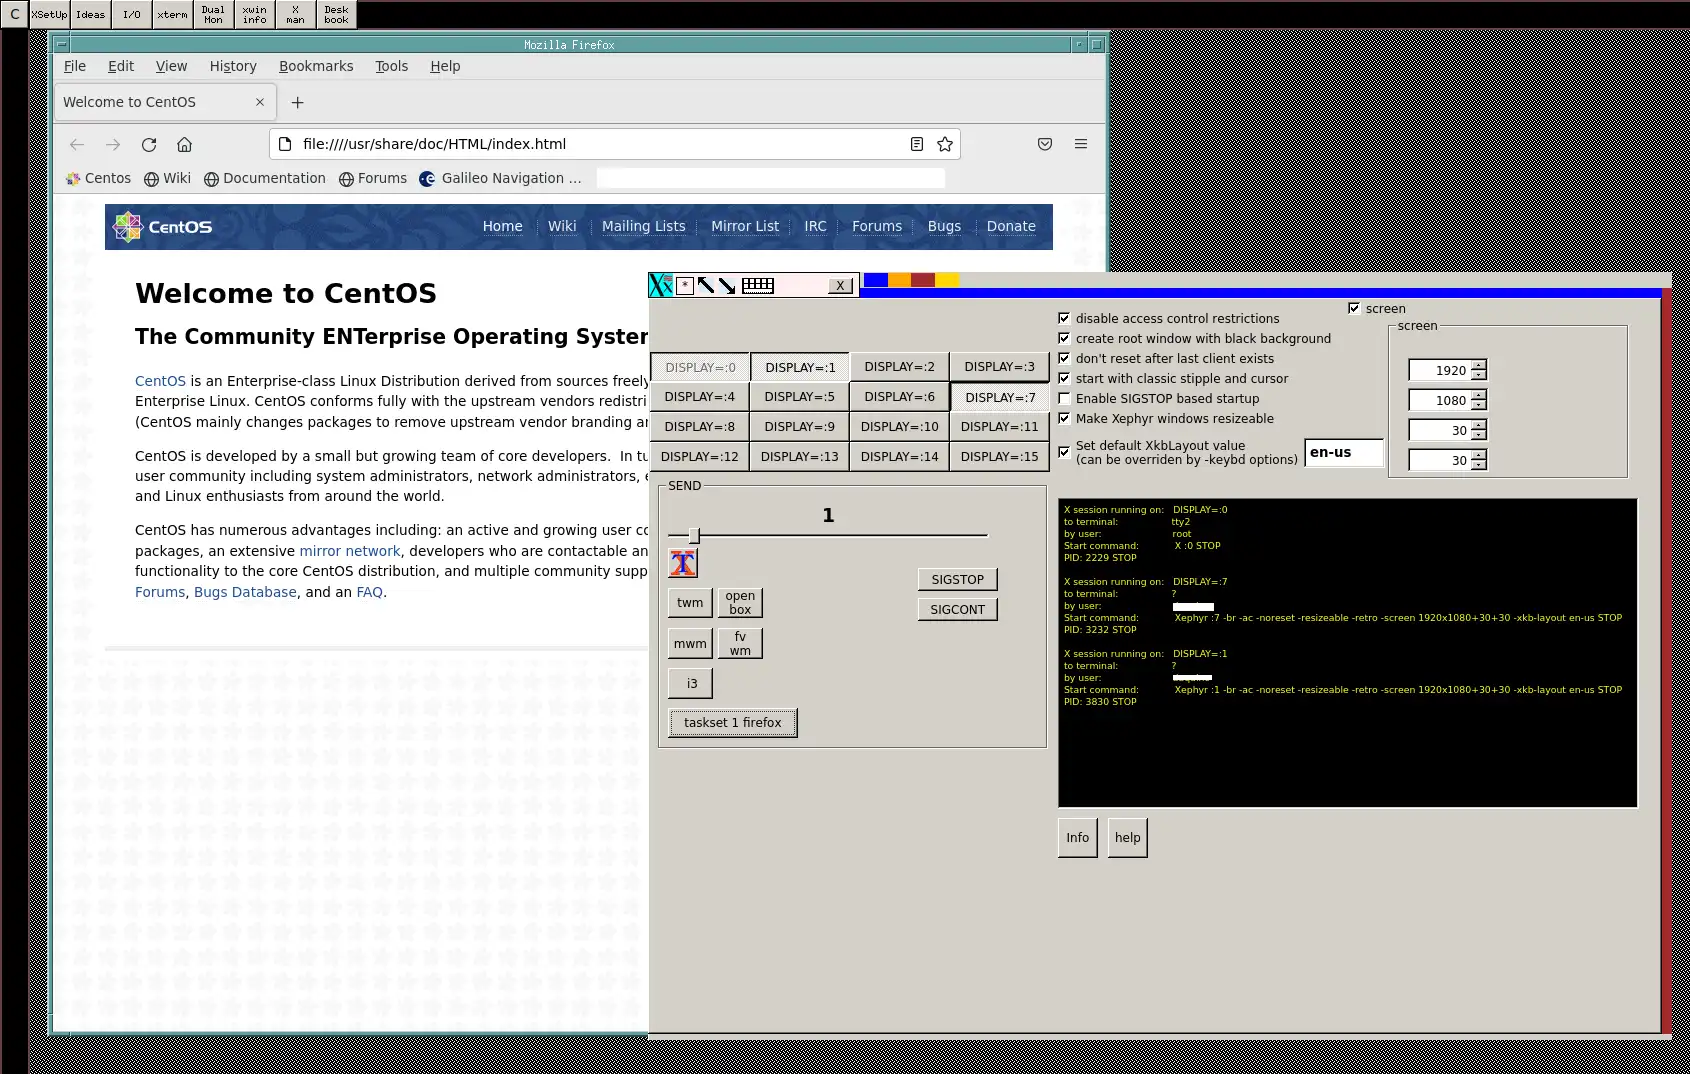The height and width of the screenshot is (1074, 1690).
Task: Click the taskset 1 firefox button
Action: pos(733,722)
